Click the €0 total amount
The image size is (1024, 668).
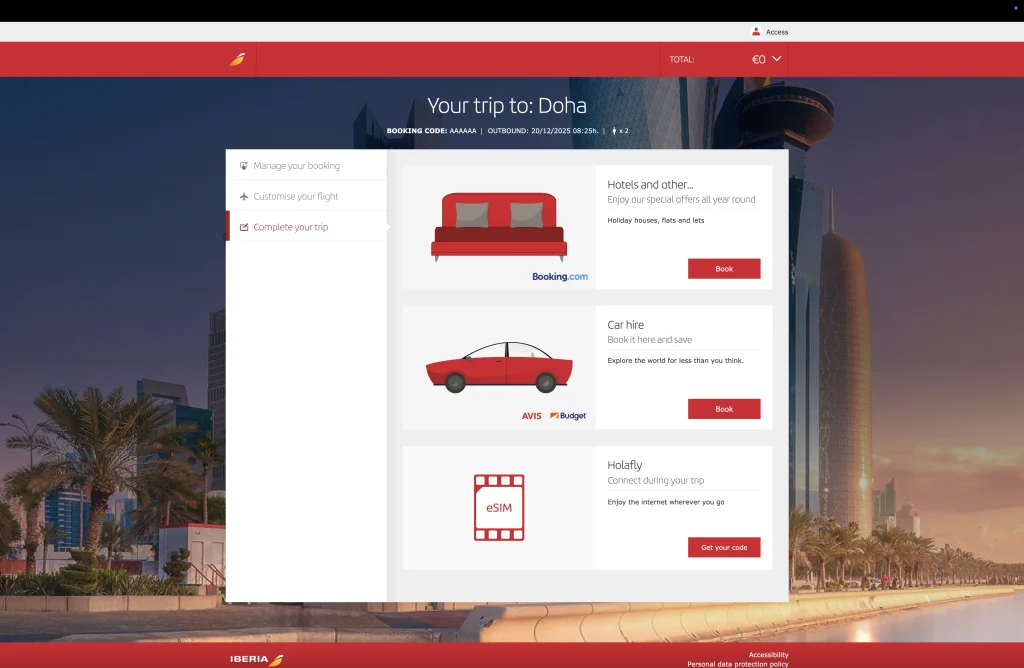[758, 59]
